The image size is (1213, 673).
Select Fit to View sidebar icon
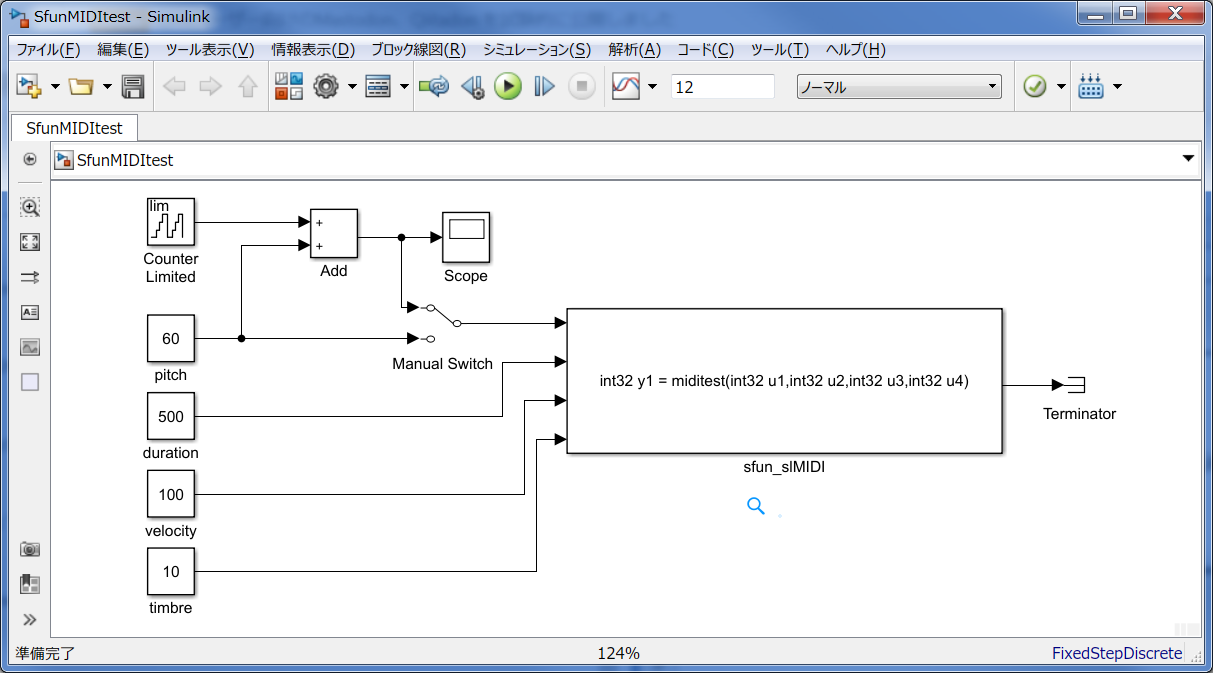click(30, 242)
